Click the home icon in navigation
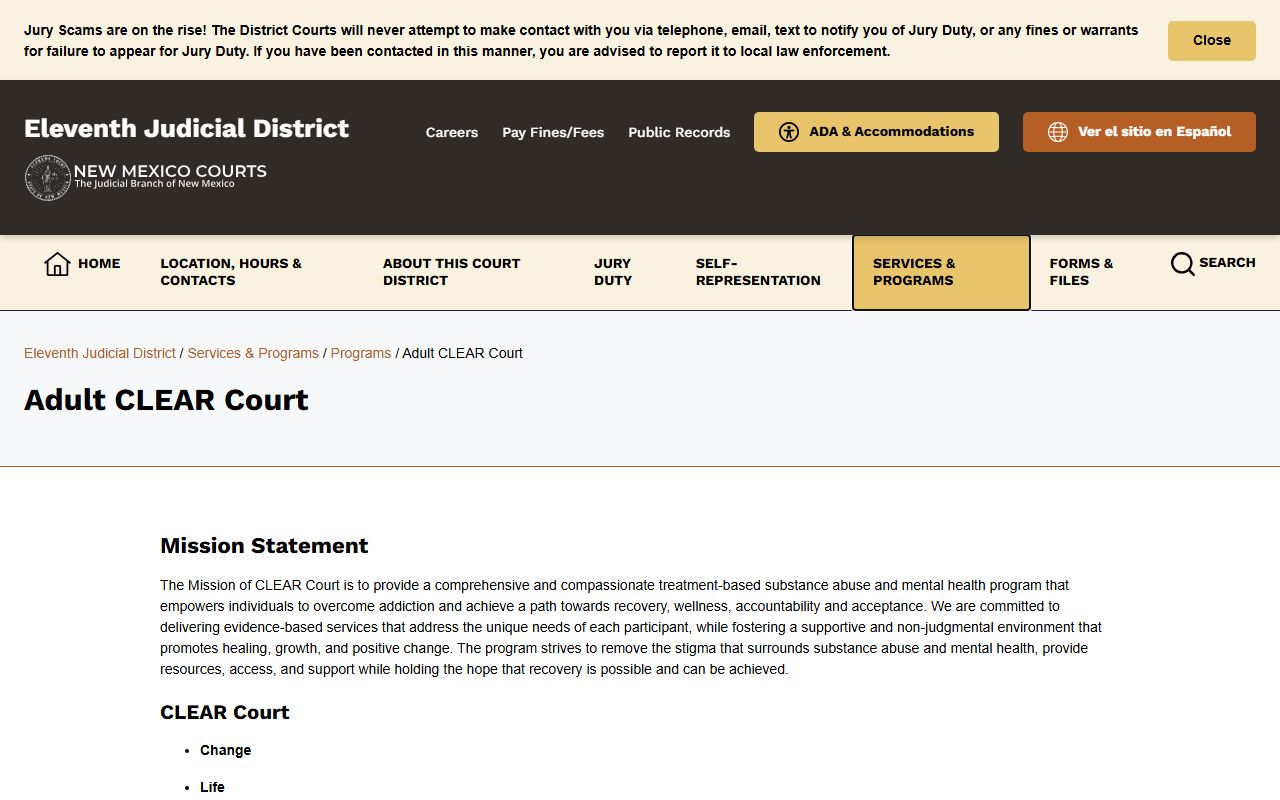This screenshot has height=800, width=1280. tap(57, 264)
